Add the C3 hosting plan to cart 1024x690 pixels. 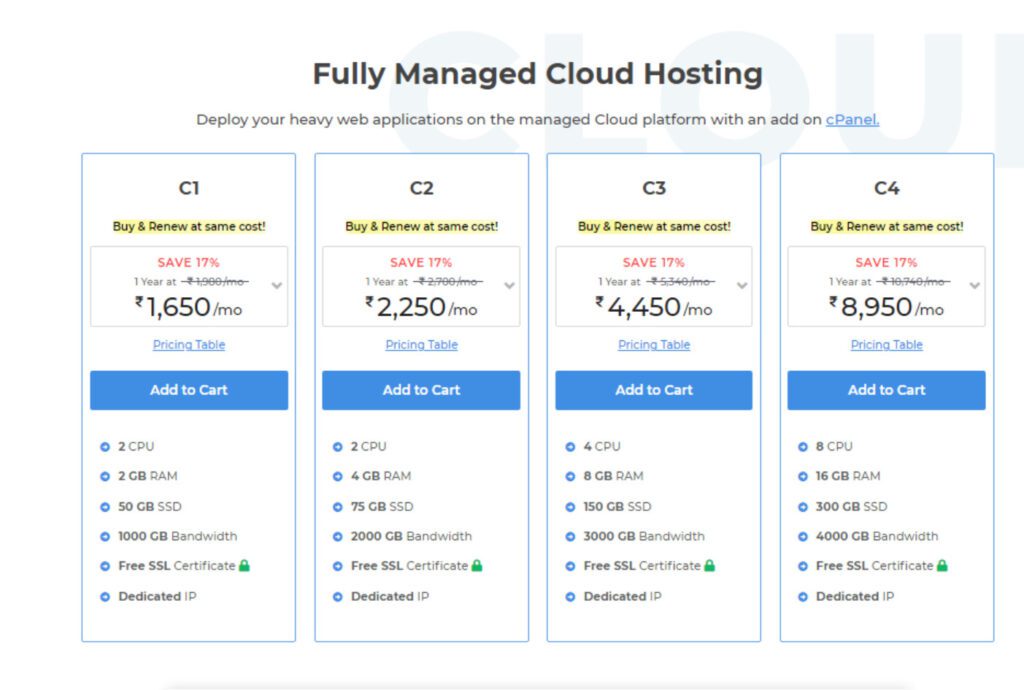[654, 390]
